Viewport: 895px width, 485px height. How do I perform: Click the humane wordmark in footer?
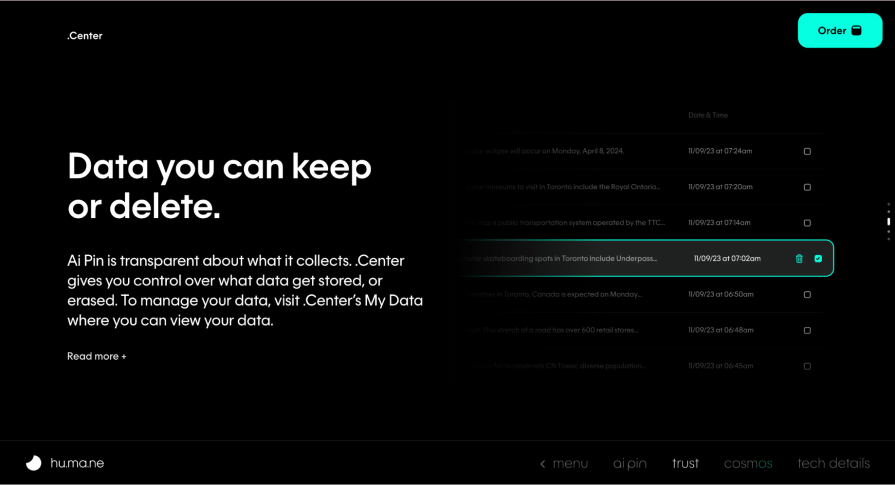point(77,463)
